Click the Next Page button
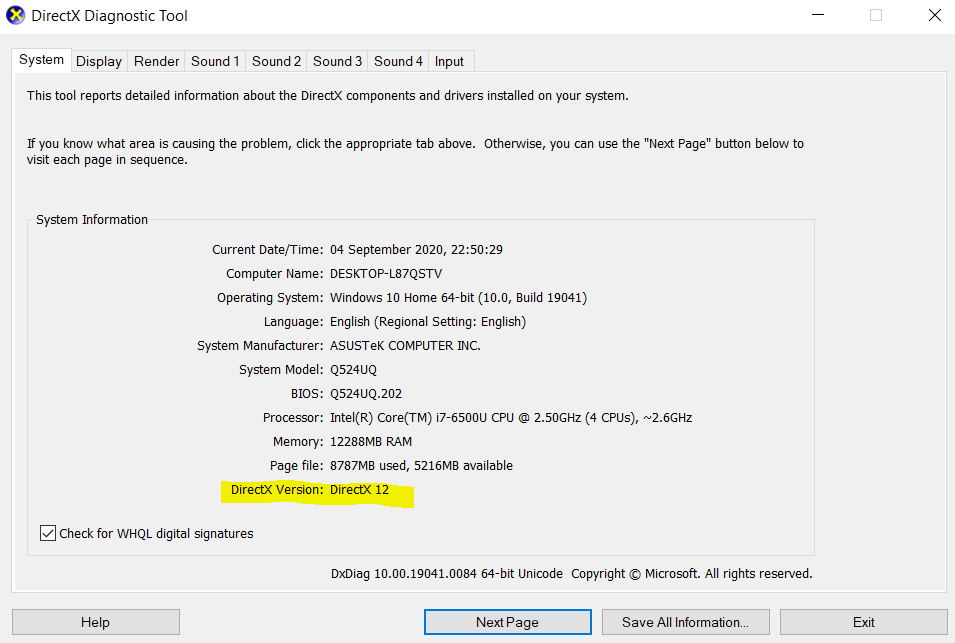This screenshot has width=955, height=643. [x=507, y=622]
